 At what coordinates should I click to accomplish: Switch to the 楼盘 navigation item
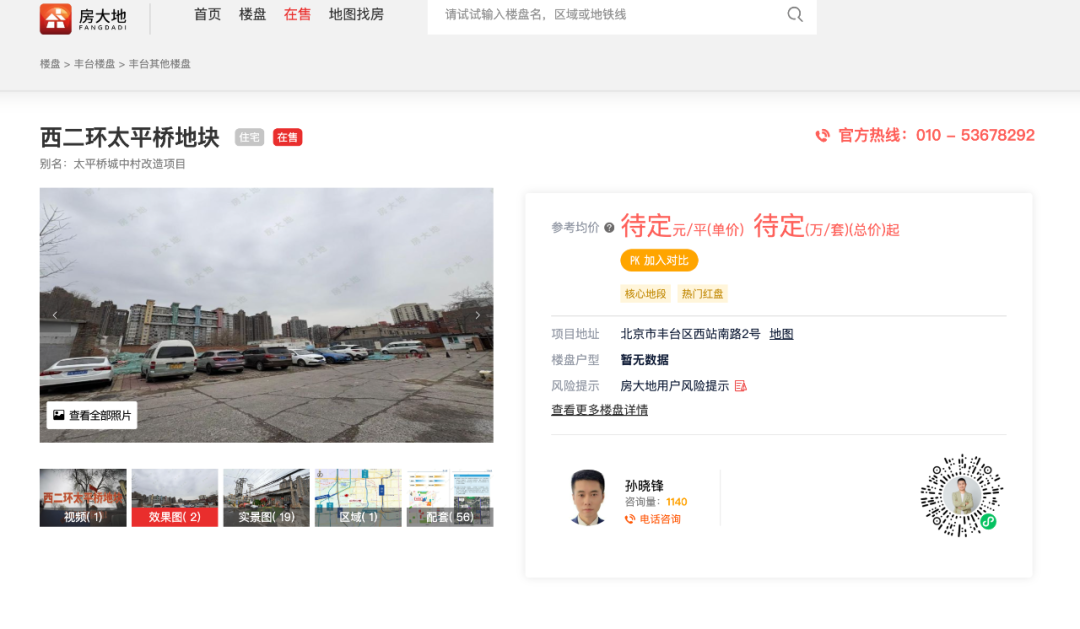252,15
